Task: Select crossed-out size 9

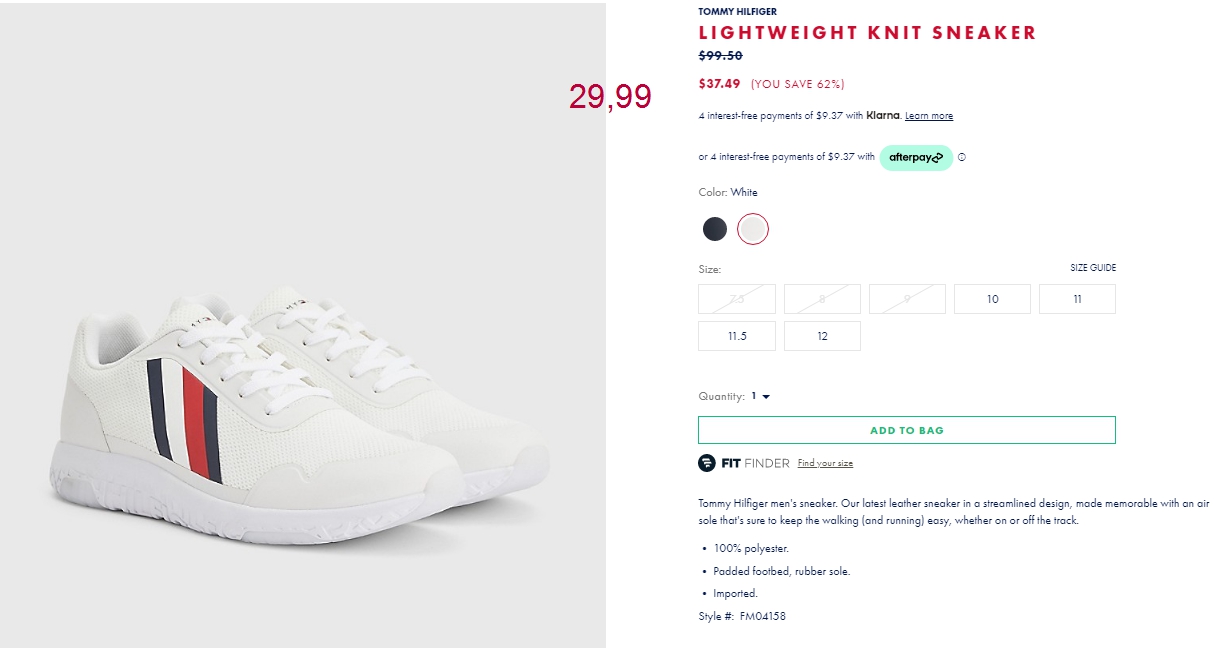Action: click(x=907, y=299)
